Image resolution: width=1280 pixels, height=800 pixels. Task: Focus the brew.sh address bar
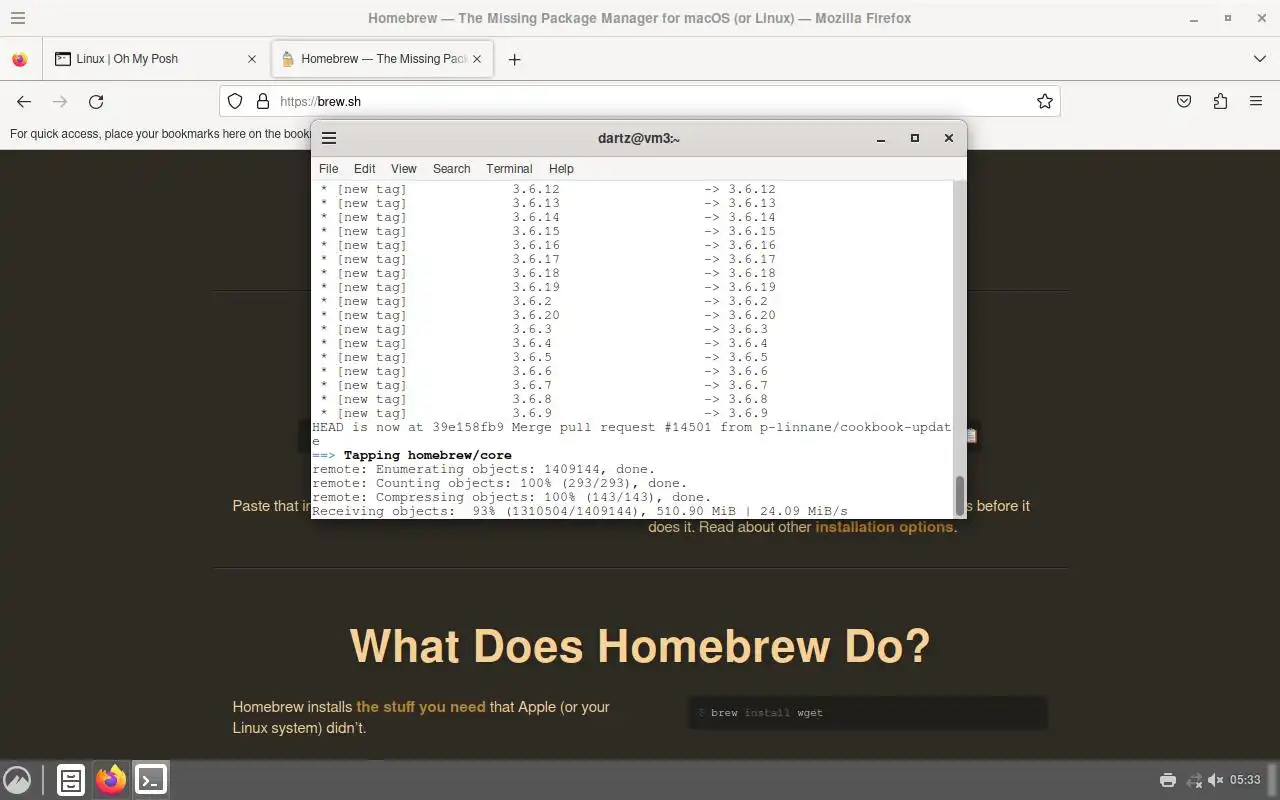pos(640,101)
